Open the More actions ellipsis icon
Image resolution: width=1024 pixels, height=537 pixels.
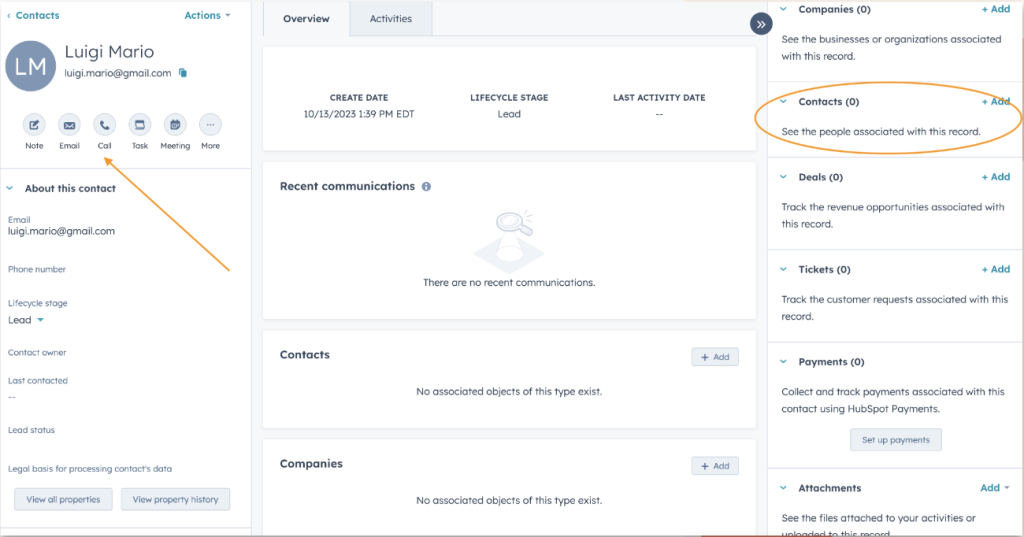210,125
